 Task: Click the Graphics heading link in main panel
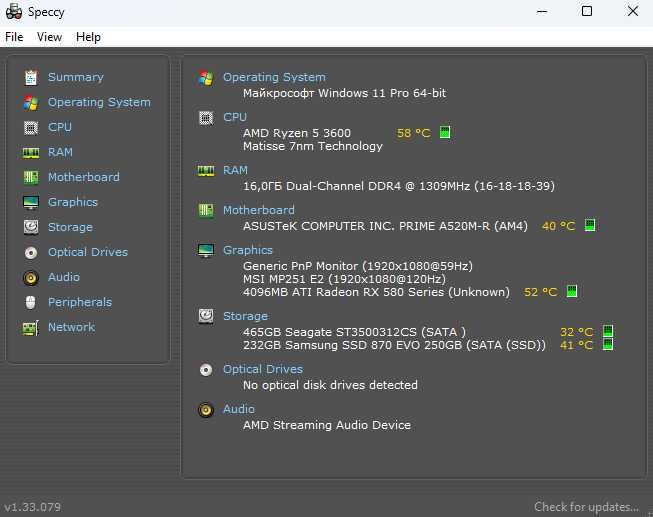pyautogui.click(x=248, y=250)
